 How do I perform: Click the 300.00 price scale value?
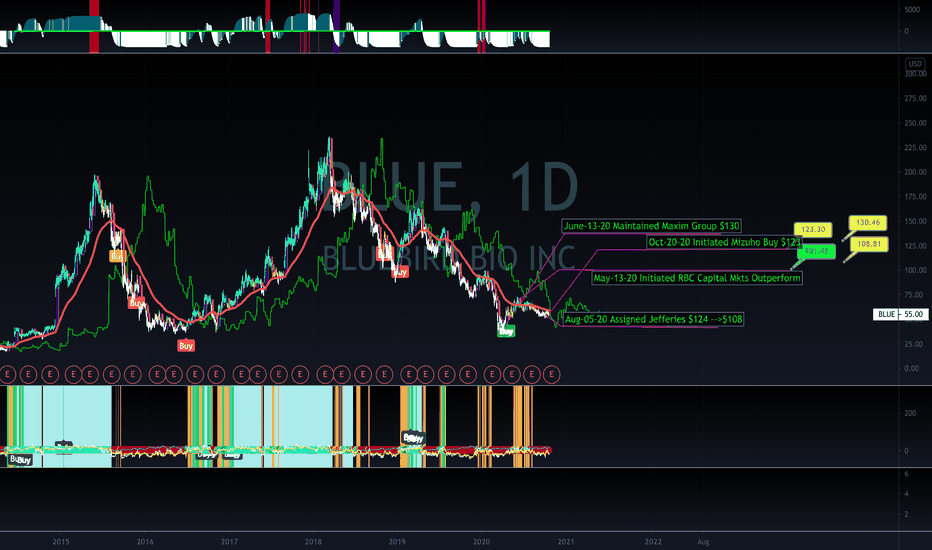(x=915, y=74)
